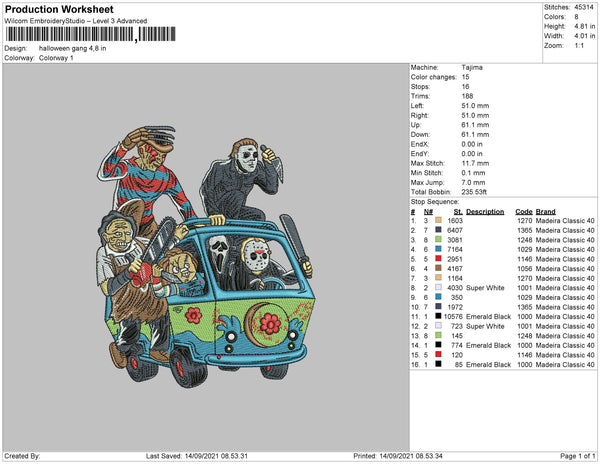Click 'Last Saved: 14/09/2021 08.53.31' footer text

pos(197,456)
